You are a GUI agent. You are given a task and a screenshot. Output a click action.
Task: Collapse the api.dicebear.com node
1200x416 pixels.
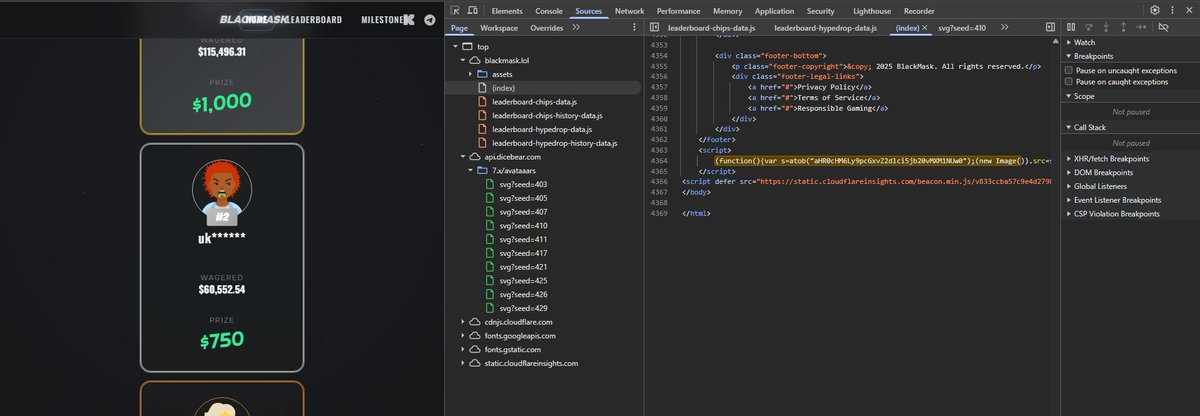point(462,157)
